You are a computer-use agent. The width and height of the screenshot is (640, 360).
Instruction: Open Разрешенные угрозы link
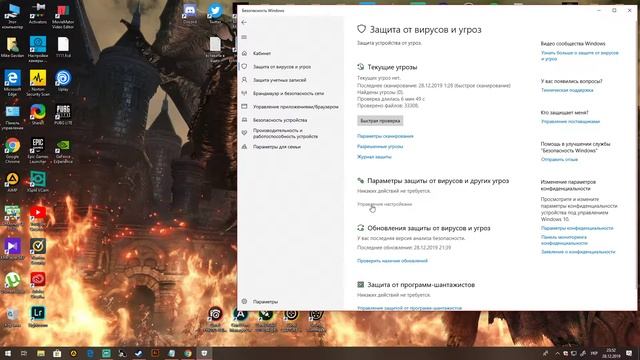[380, 146]
